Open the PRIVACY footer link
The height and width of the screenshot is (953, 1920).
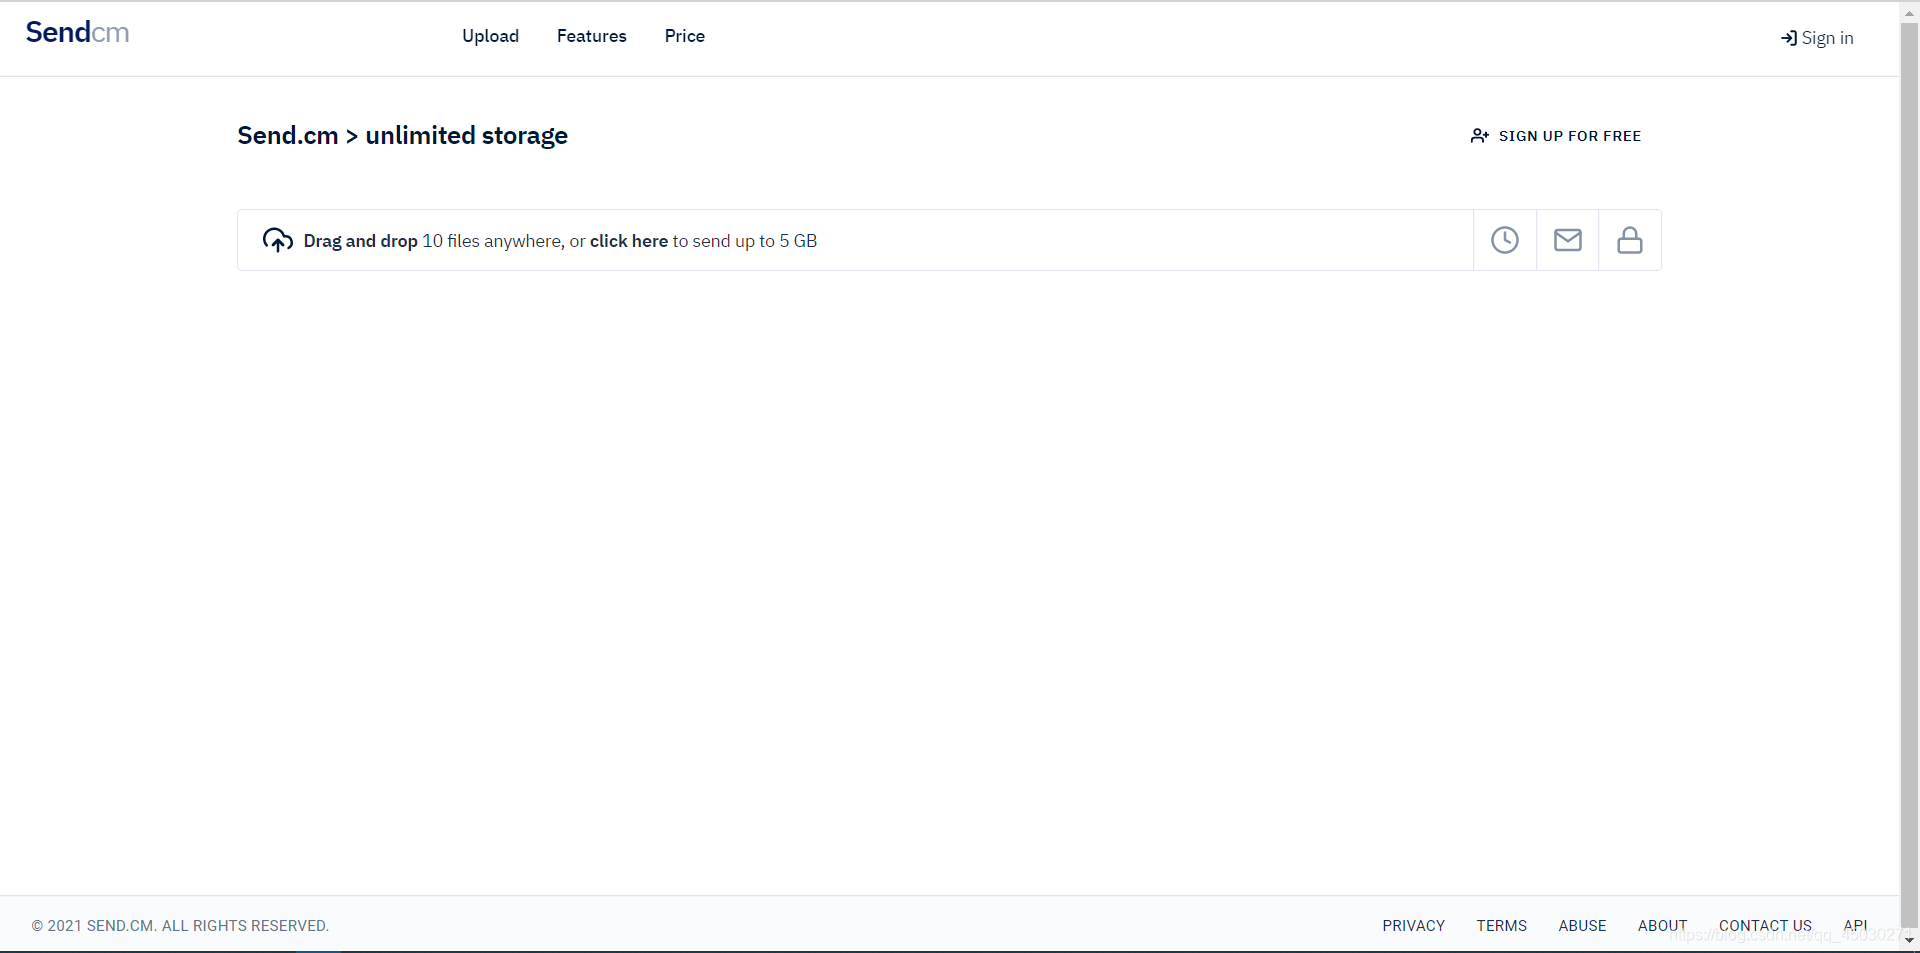pos(1414,926)
